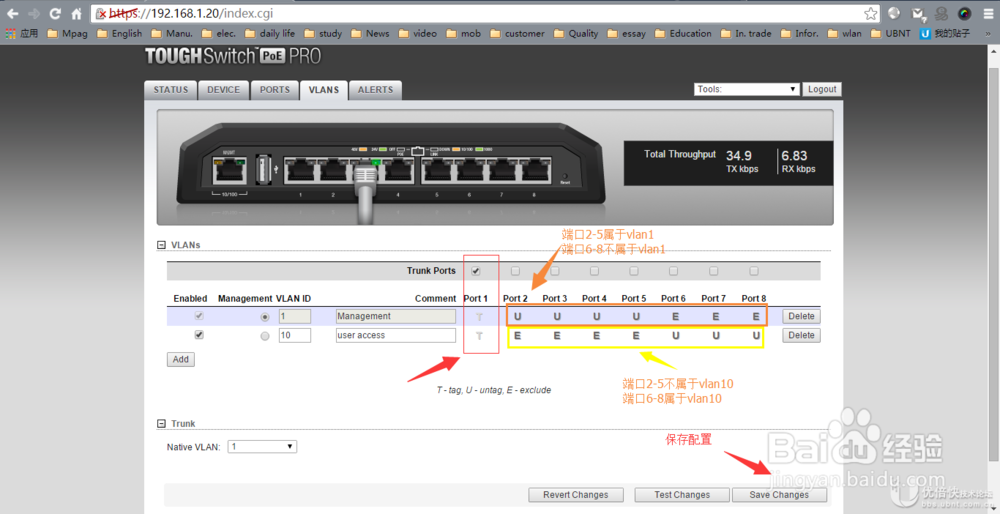Image resolution: width=1000 pixels, height=514 pixels.
Task: Open the customer bookmark folder
Action: pyautogui.click(x=517, y=33)
